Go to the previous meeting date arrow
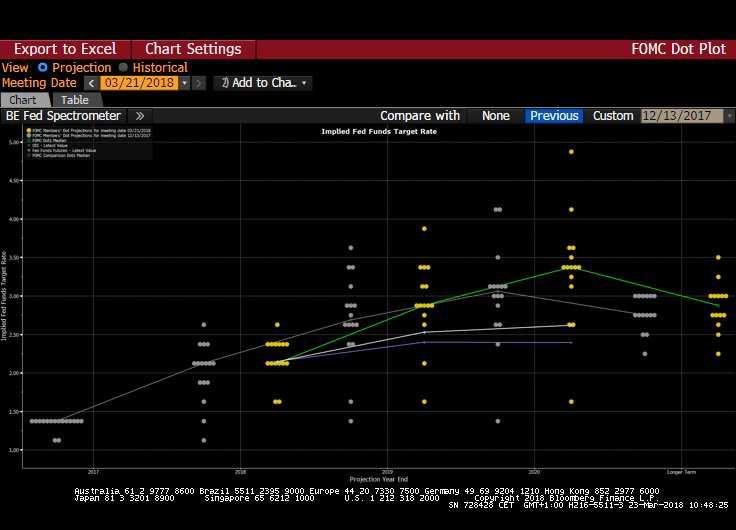Image resolution: width=736 pixels, height=530 pixels. (x=92, y=83)
